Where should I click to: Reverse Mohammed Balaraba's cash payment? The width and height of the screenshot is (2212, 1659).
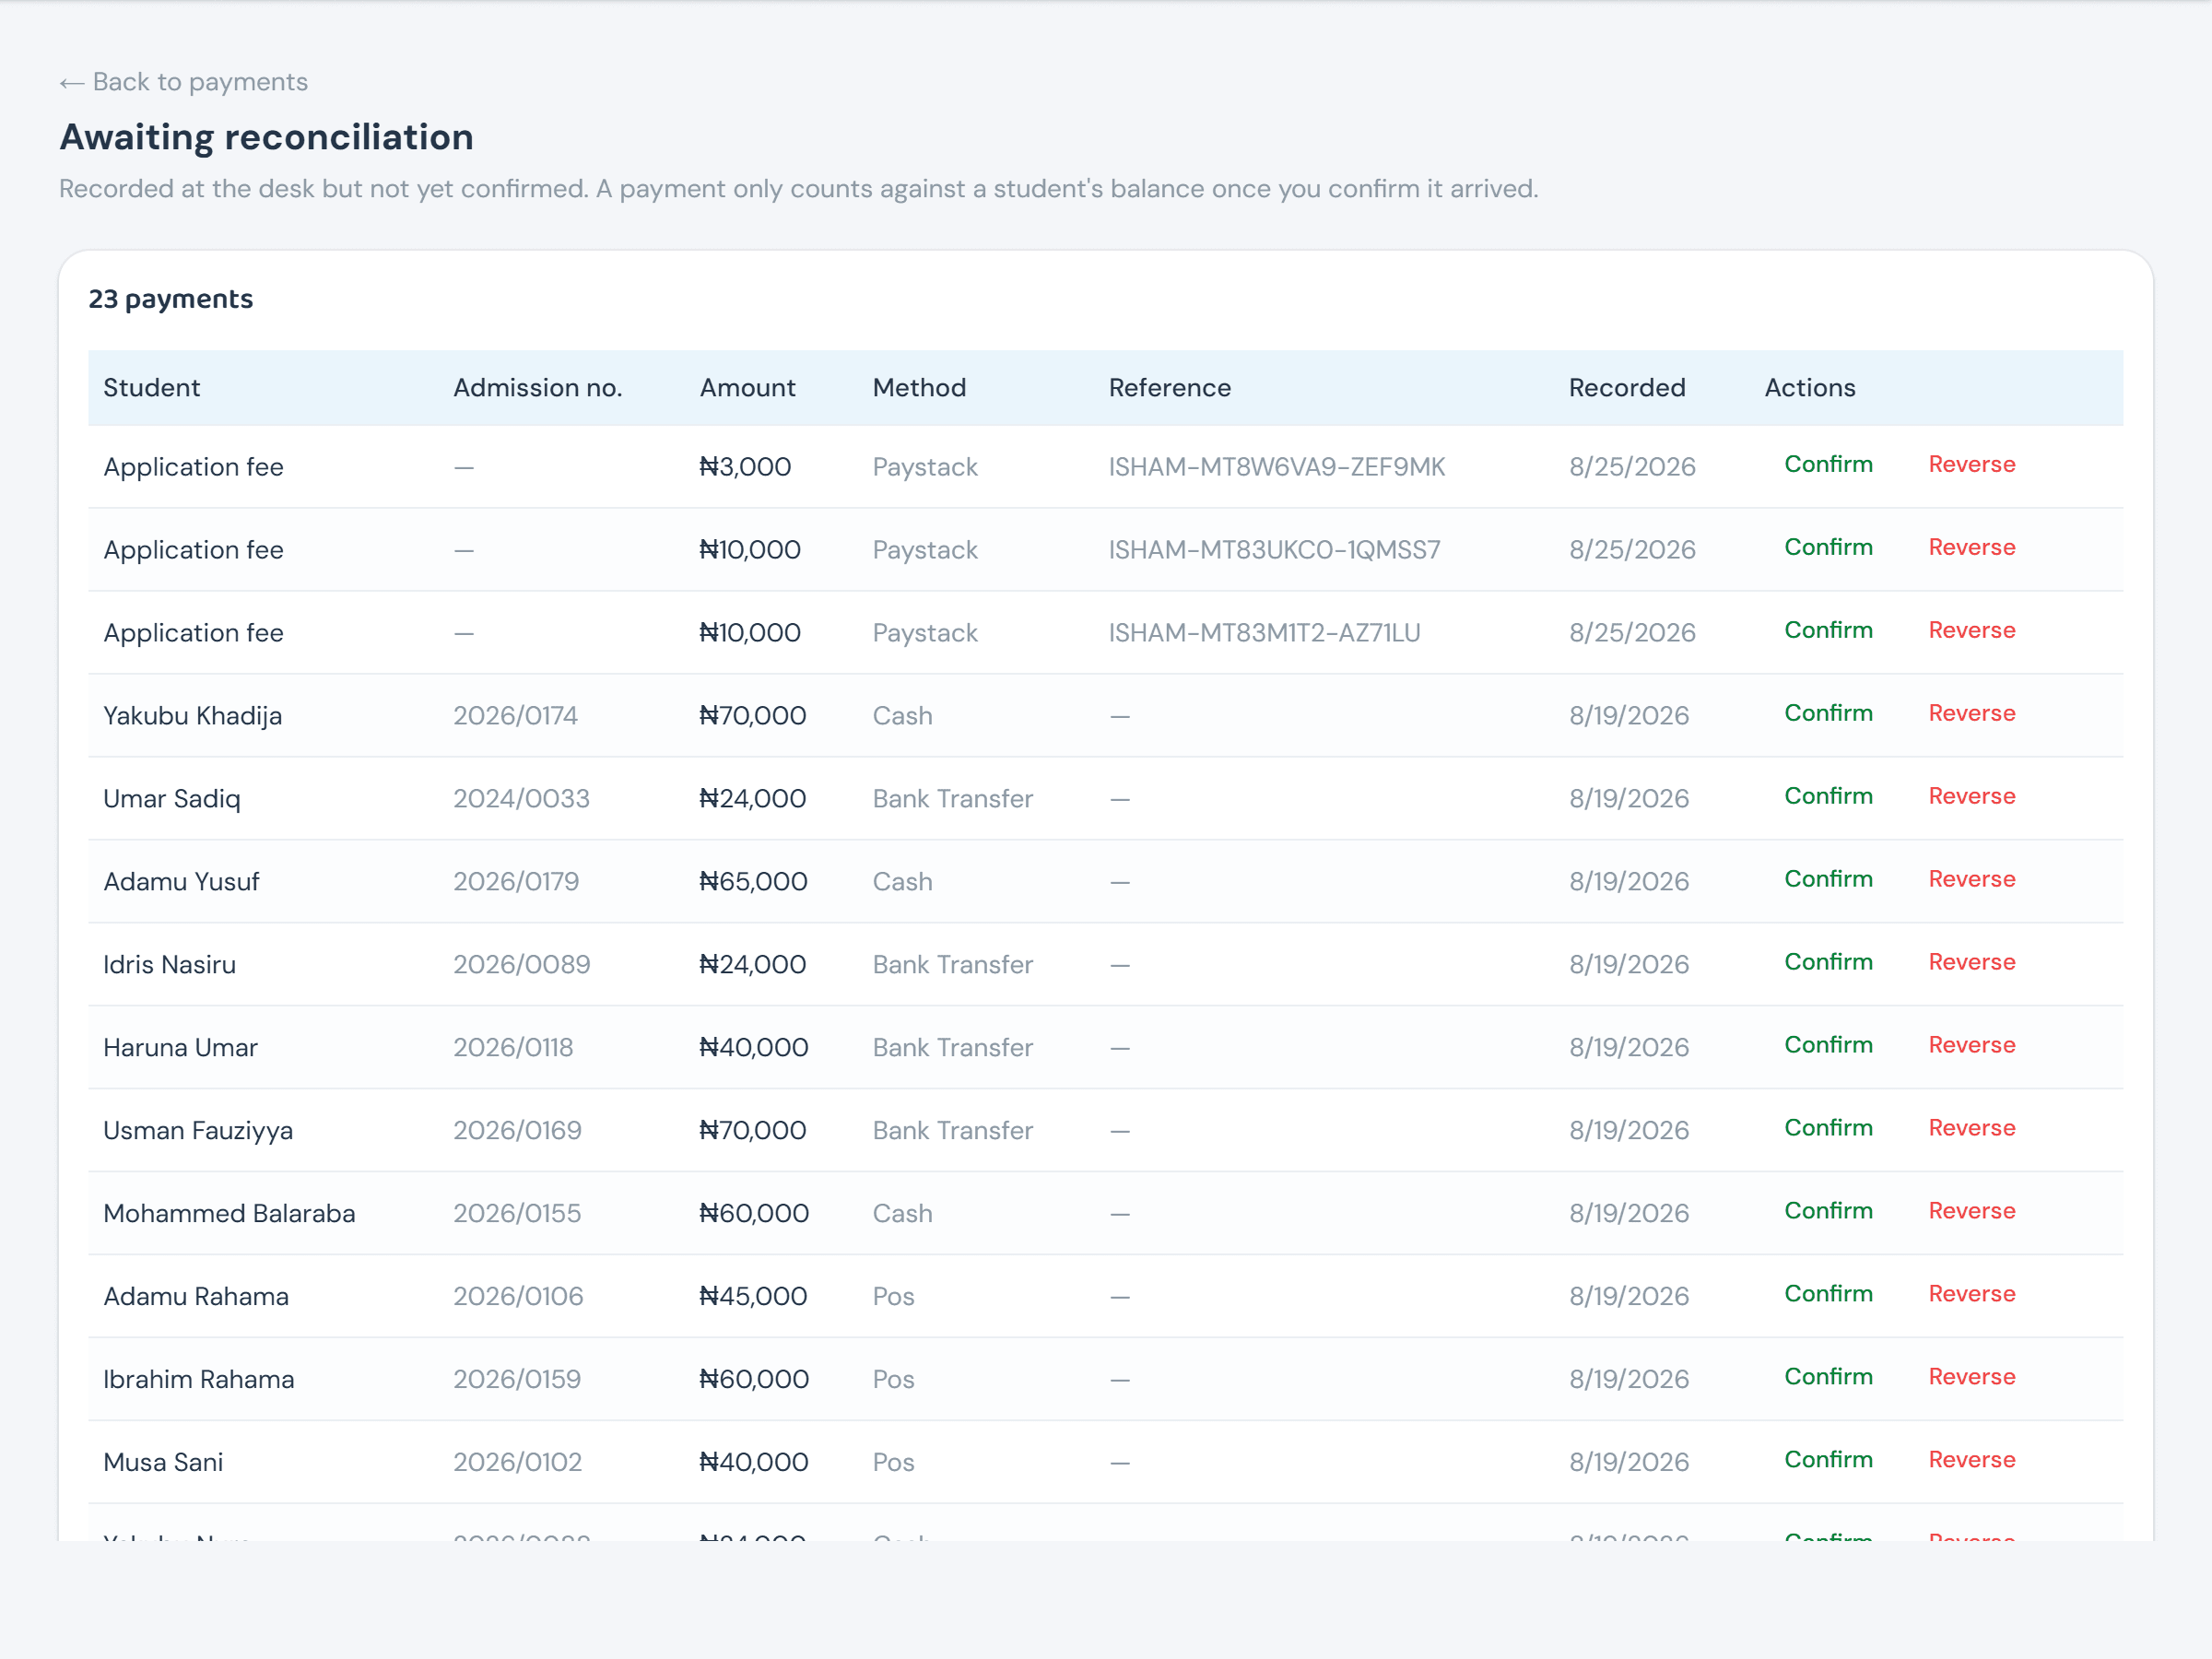point(1972,1211)
